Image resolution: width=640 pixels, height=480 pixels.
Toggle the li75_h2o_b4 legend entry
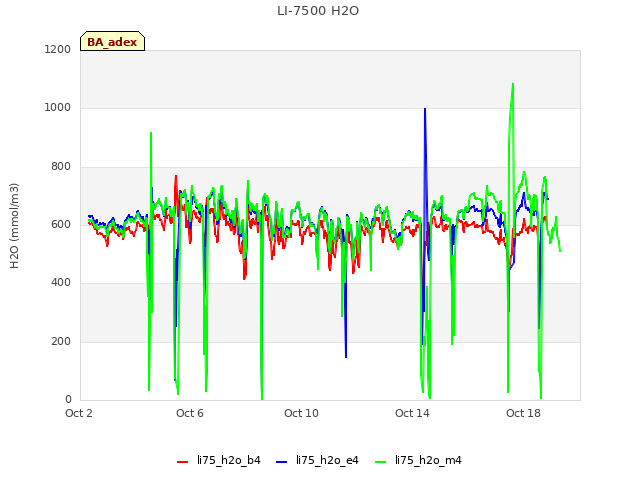[x=219, y=460]
